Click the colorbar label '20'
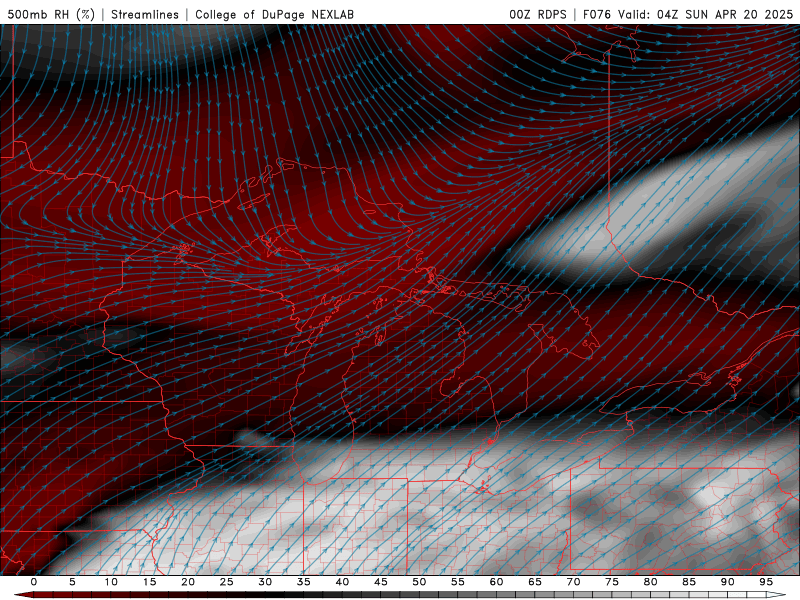 coord(188,582)
